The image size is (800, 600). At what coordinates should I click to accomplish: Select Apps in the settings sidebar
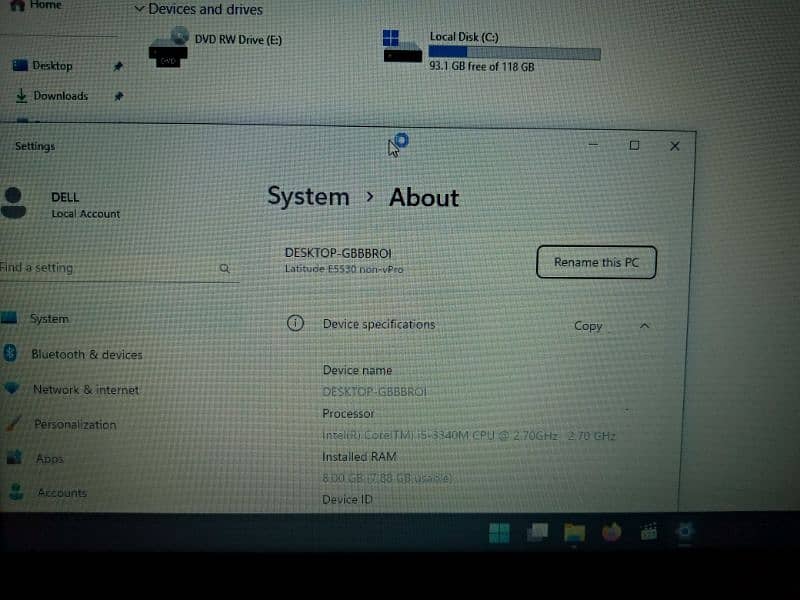49,458
